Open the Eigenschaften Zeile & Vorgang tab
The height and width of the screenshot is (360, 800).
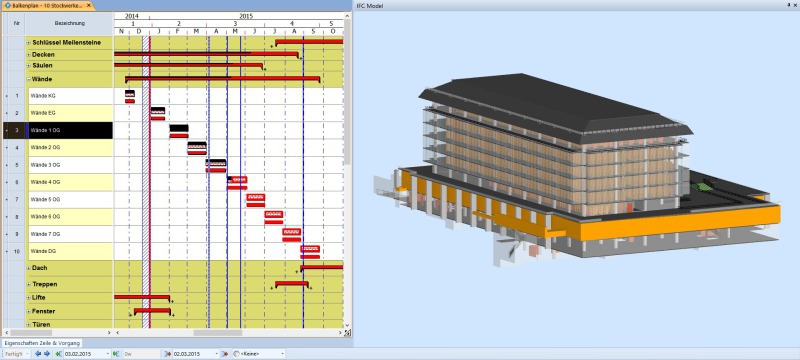[x=42, y=343]
